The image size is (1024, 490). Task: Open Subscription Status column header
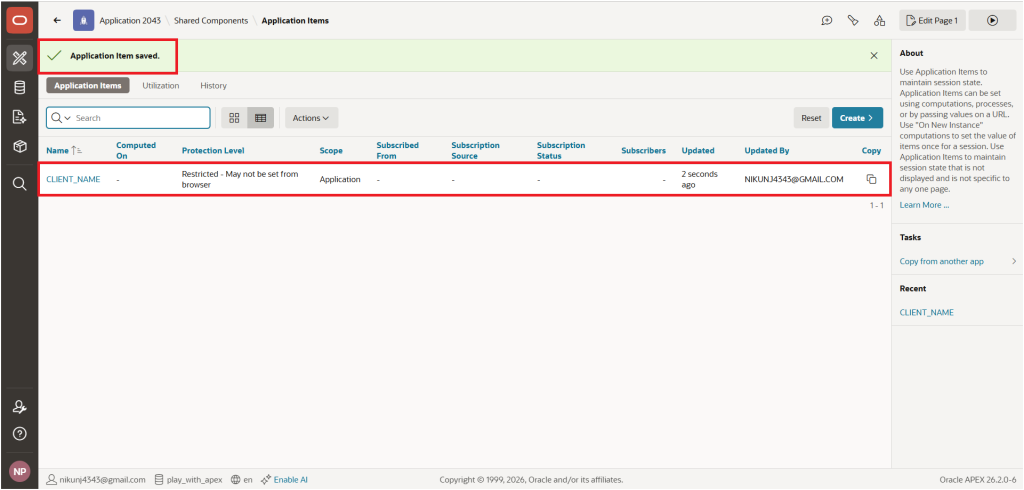tap(561, 150)
